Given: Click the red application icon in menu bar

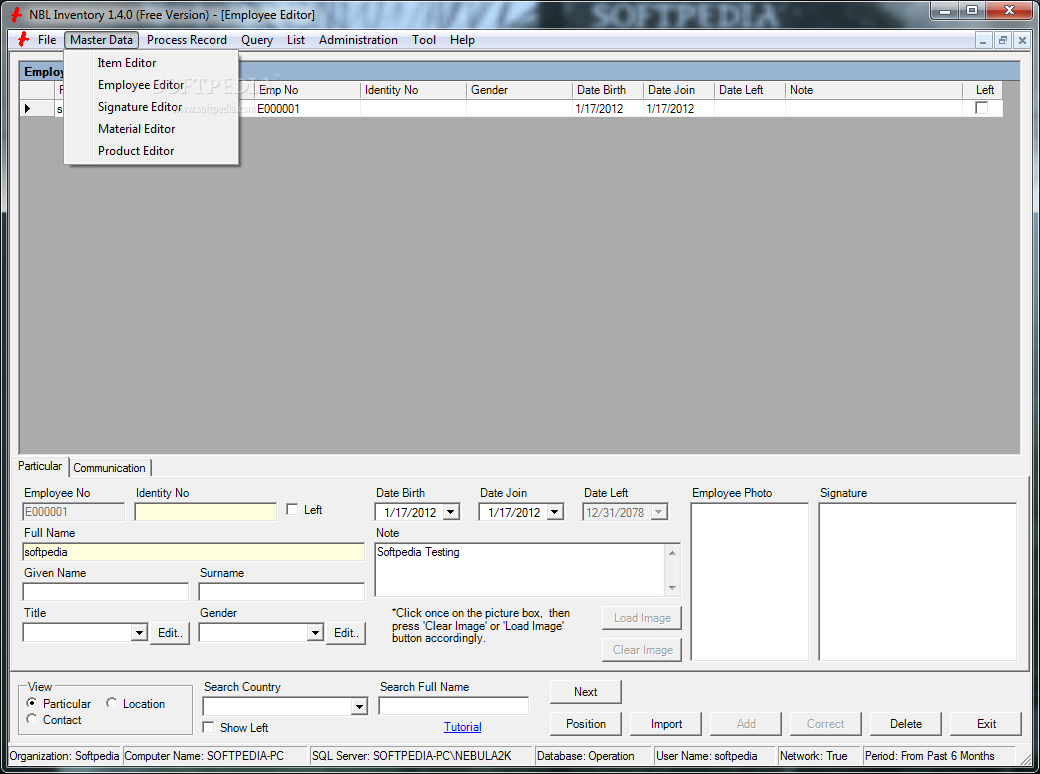Looking at the screenshot, I should pos(23,40).
